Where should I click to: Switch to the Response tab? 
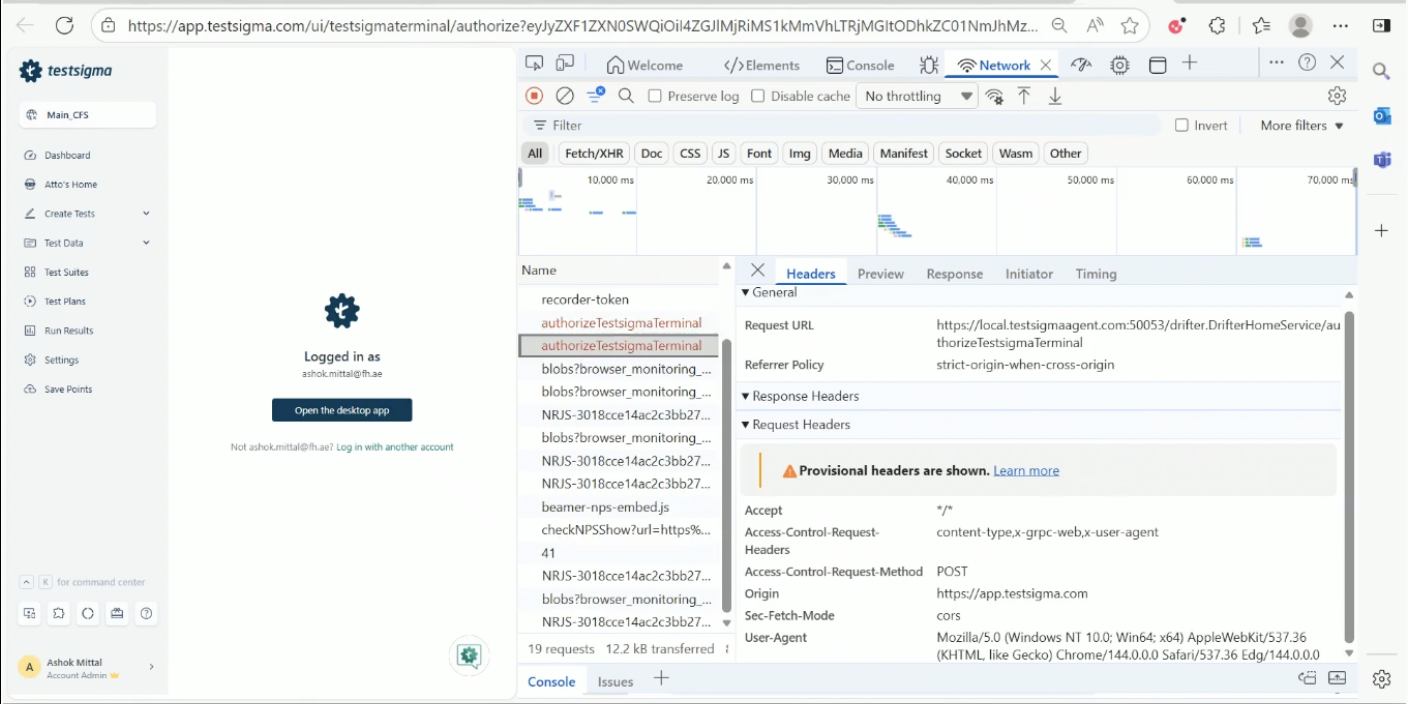[954, 273]
